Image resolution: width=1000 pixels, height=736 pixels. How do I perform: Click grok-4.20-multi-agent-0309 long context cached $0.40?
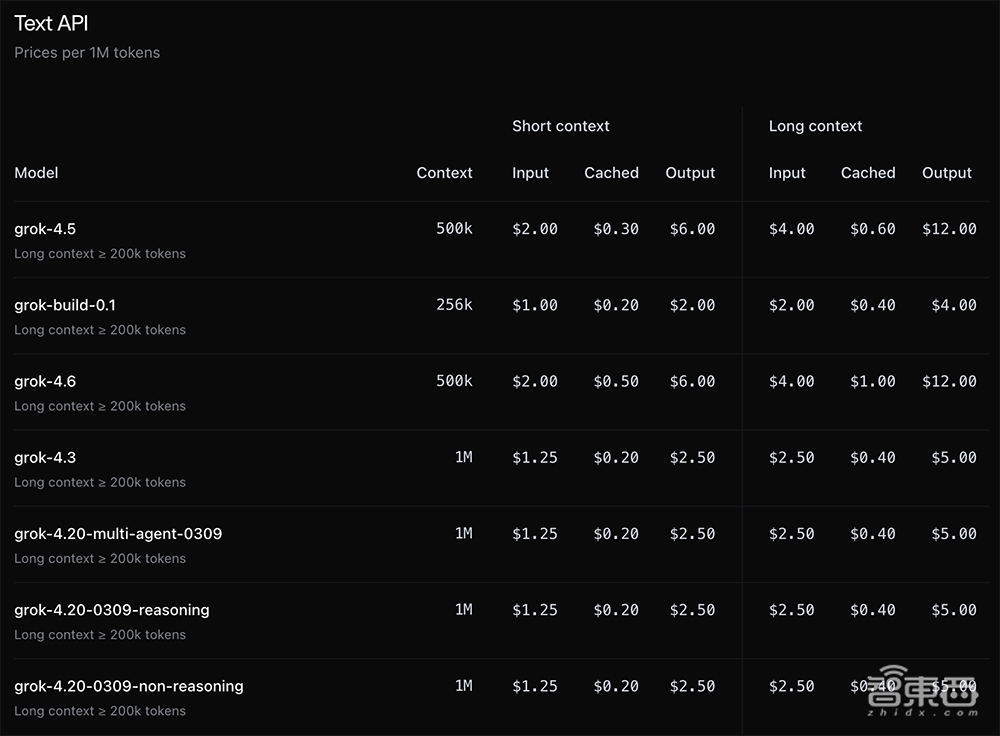(872, 534)
